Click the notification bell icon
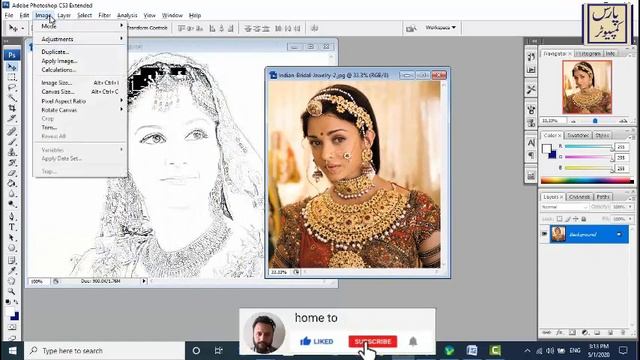 pos(413,341)
